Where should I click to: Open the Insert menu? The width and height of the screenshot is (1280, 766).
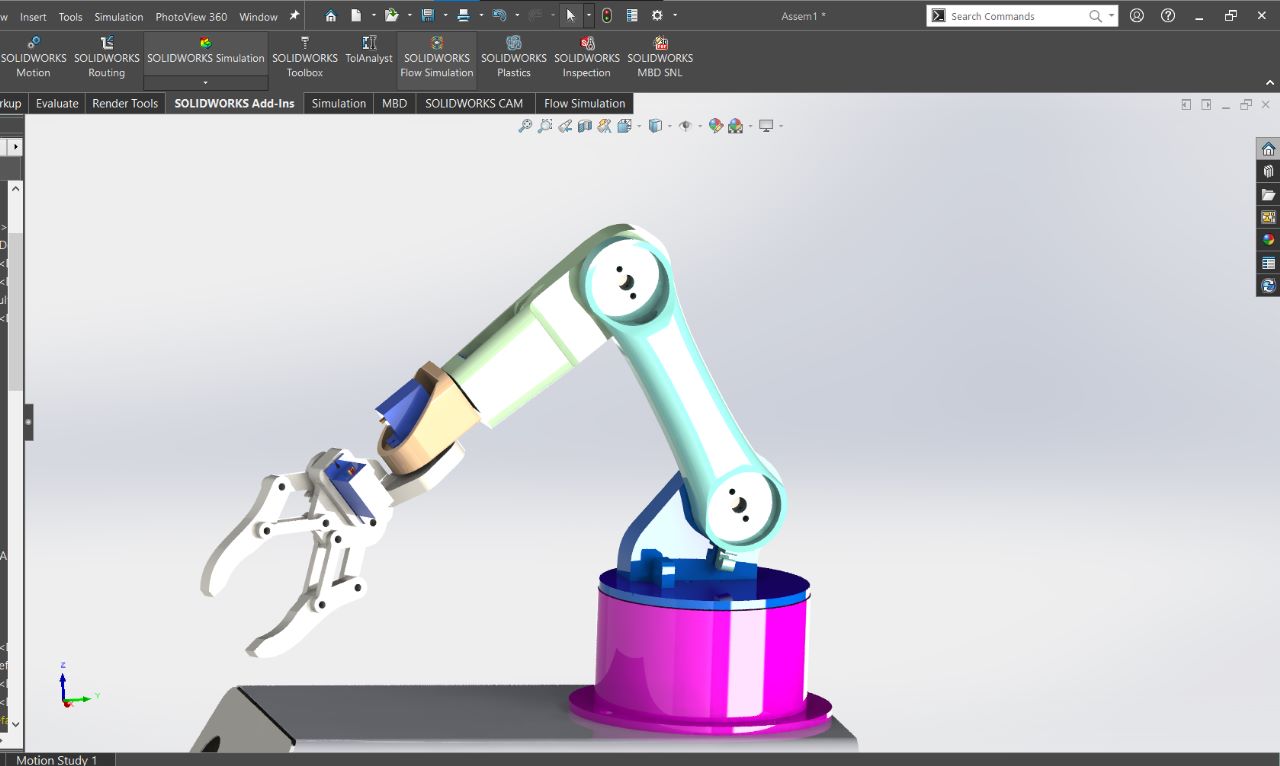pos(33,17)
